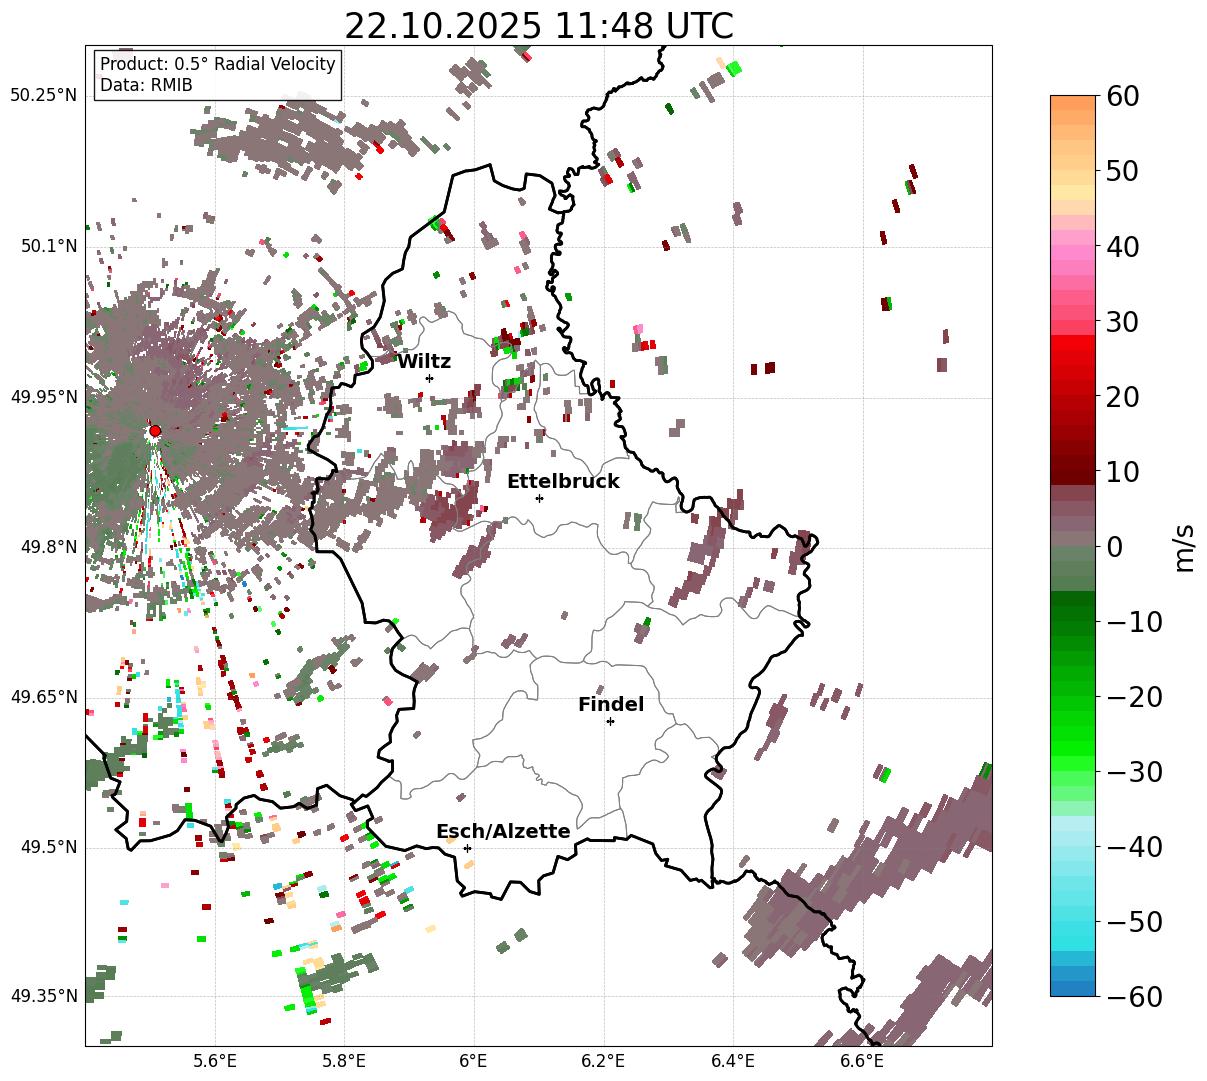This screenshot has width=1207, height=1081.
Task: Click the colorbar tick label −10
Action: [x=1133, y=622]
